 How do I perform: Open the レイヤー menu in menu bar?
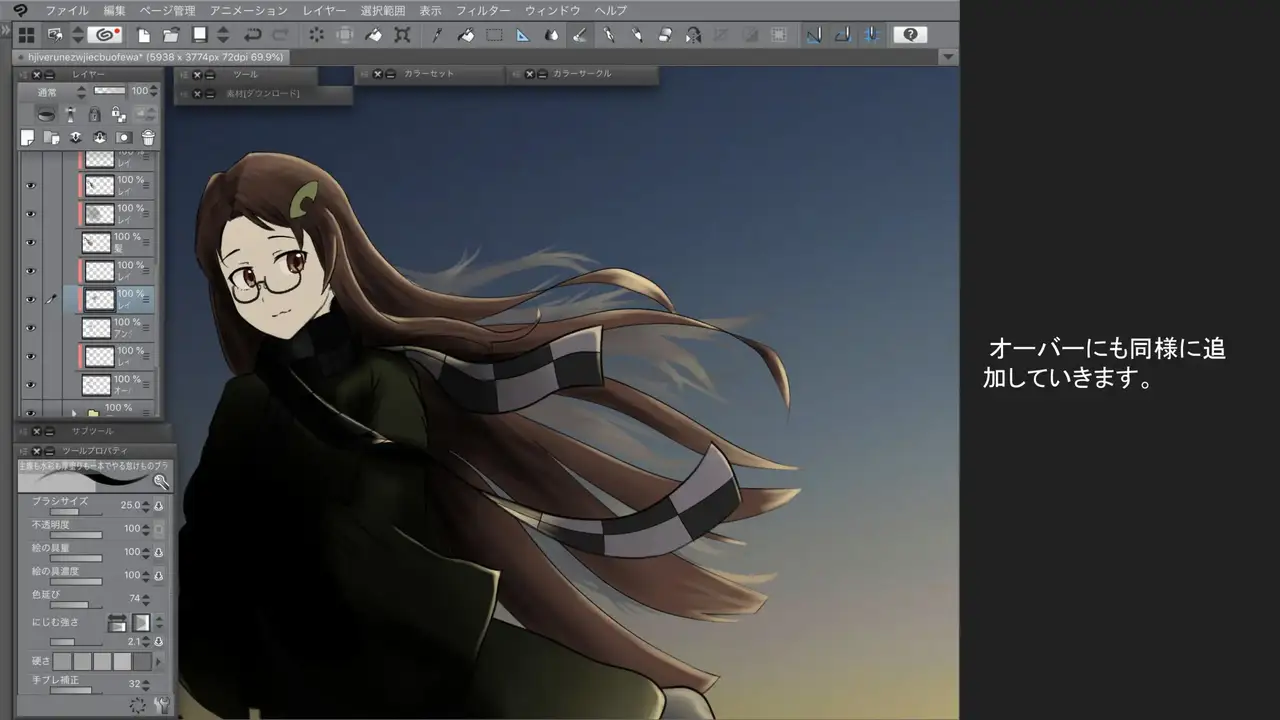pos(324,10)
